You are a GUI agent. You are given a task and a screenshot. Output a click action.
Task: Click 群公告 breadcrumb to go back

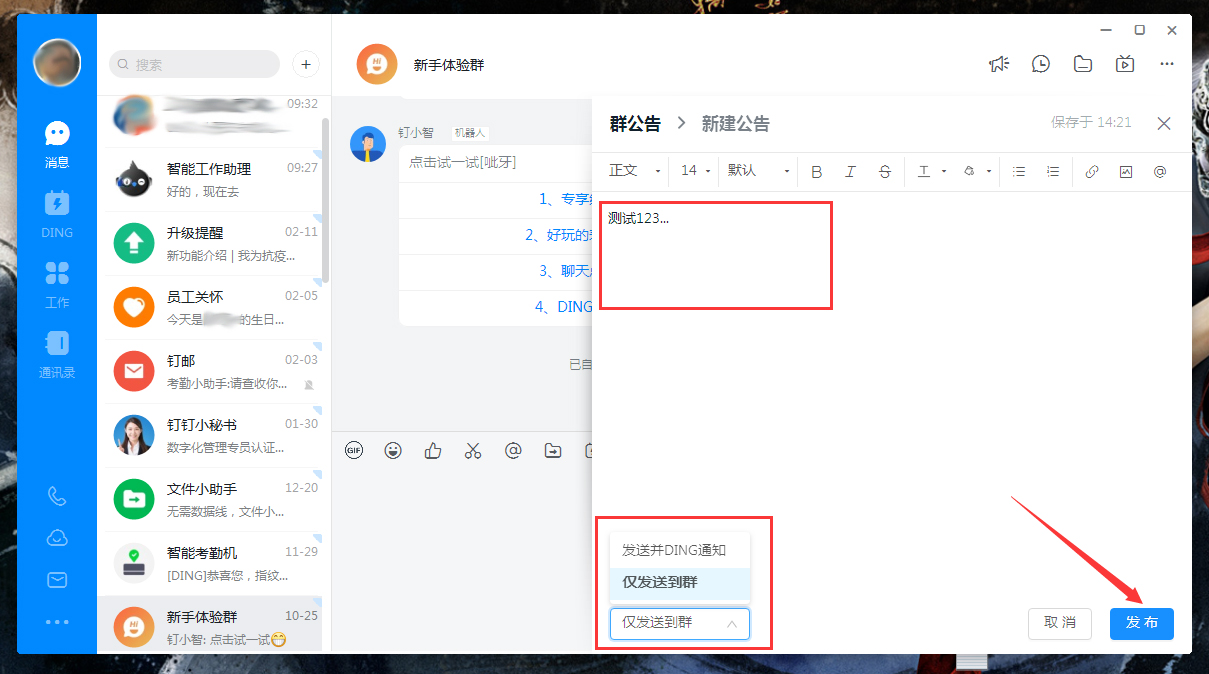635,123
